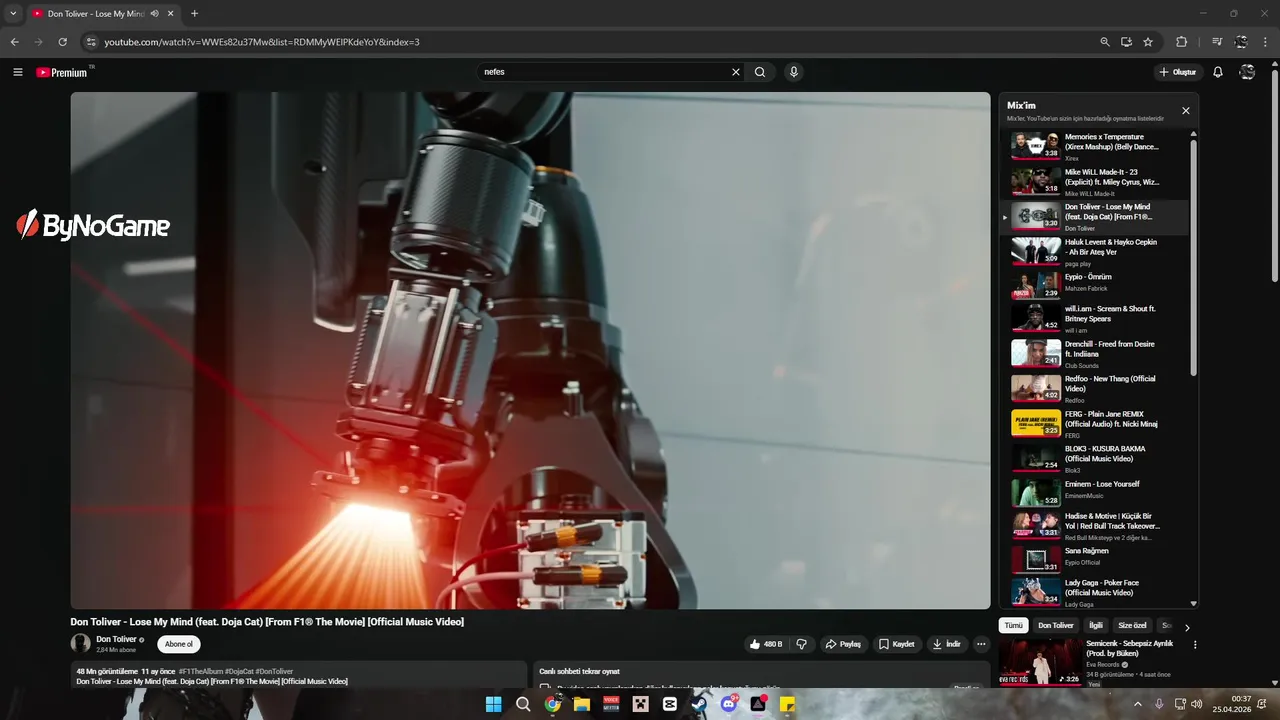Image resolution: width=1280 pixels, height=720 pixels.
Task: Click the Kaydet save button
Action: pos(897,644)
